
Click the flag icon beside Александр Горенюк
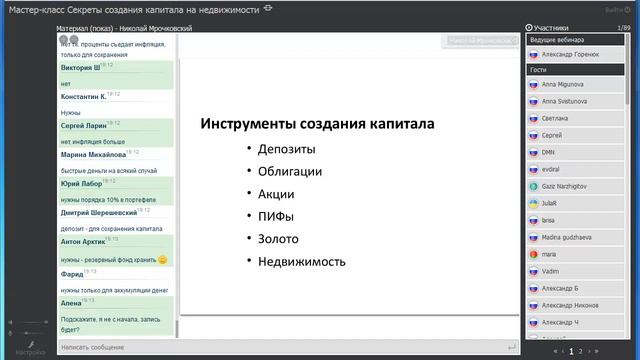(533, 54)
